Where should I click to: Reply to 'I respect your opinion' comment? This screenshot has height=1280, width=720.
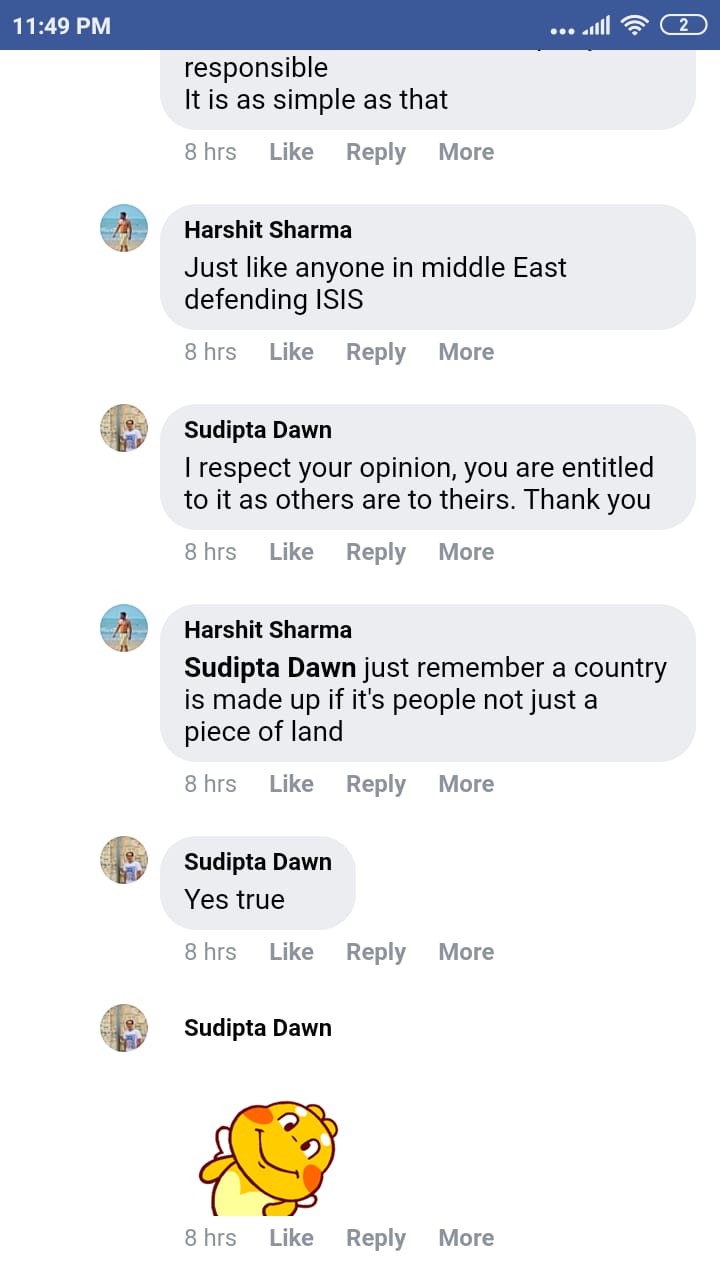376,552
